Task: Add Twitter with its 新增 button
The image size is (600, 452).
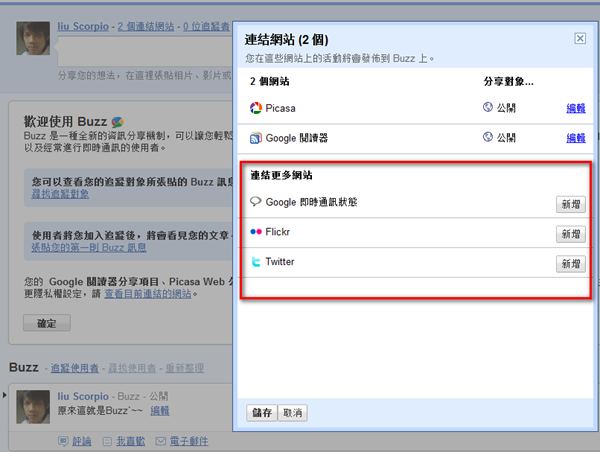Action: tap(571, 264)
